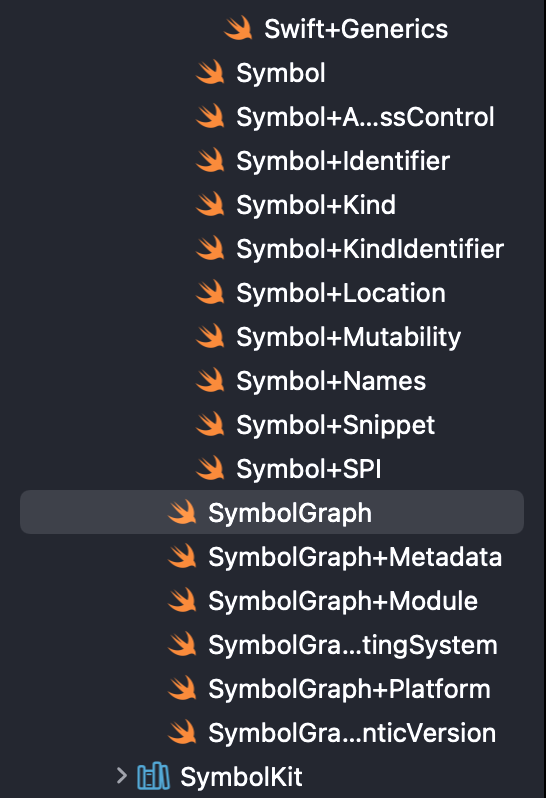Select the truncated Symbol+A...ssControl file
The width and height of the screenshot is (546, 798).
[365, 117]
